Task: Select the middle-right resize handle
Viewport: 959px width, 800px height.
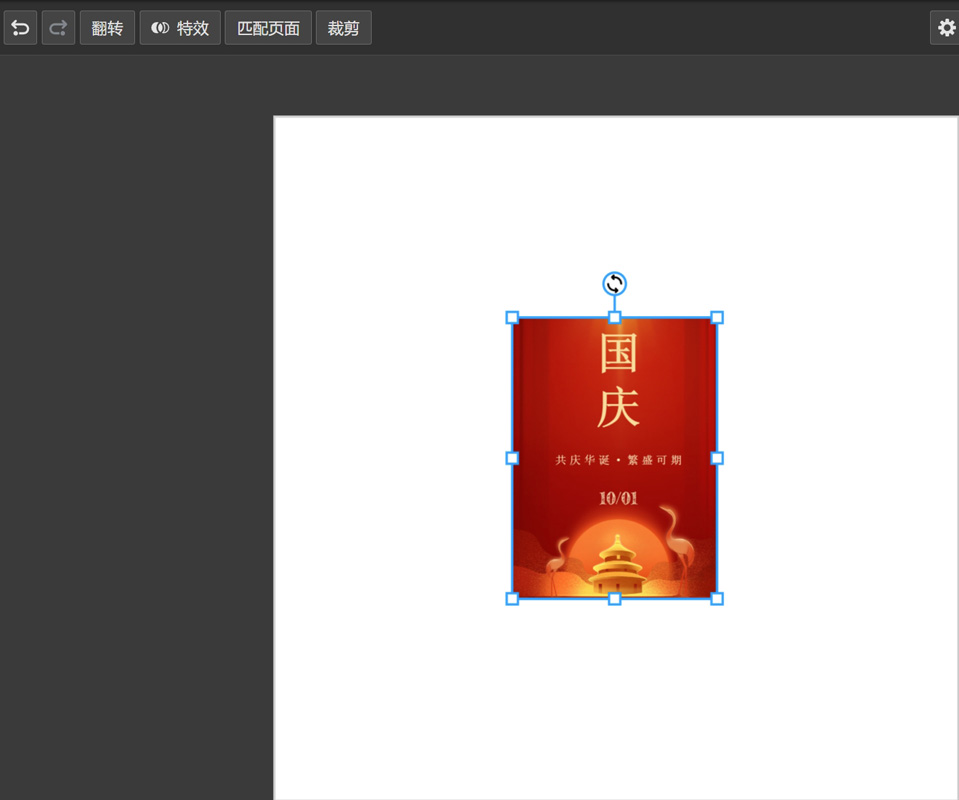Action: pos(717,458)
